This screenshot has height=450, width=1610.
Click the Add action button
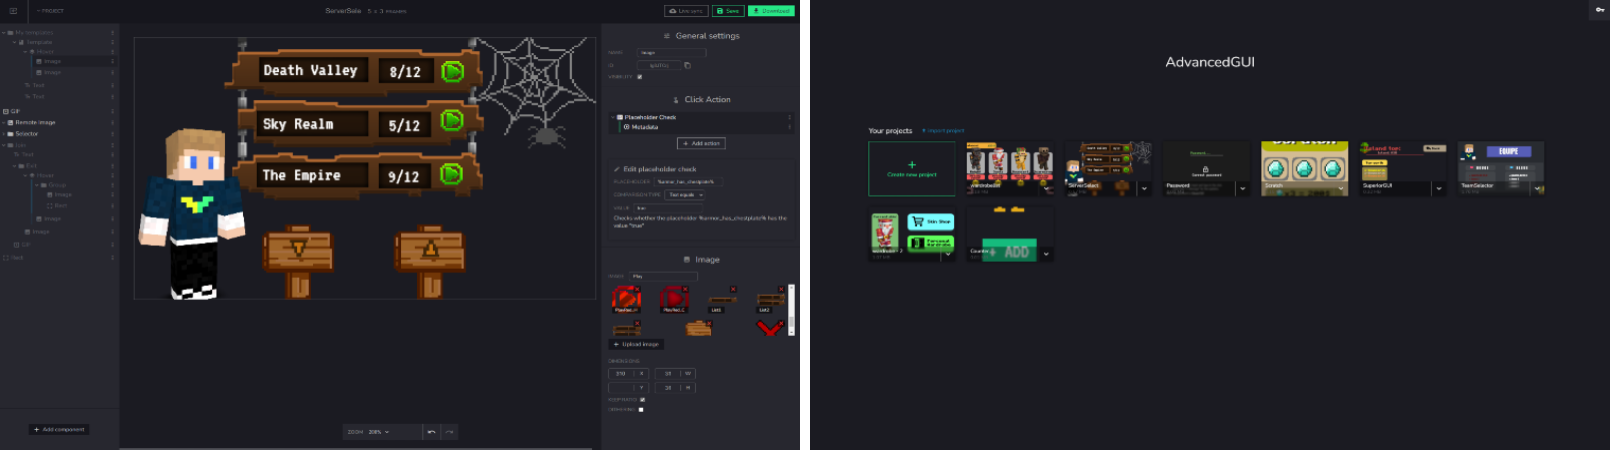coord(701,144)
